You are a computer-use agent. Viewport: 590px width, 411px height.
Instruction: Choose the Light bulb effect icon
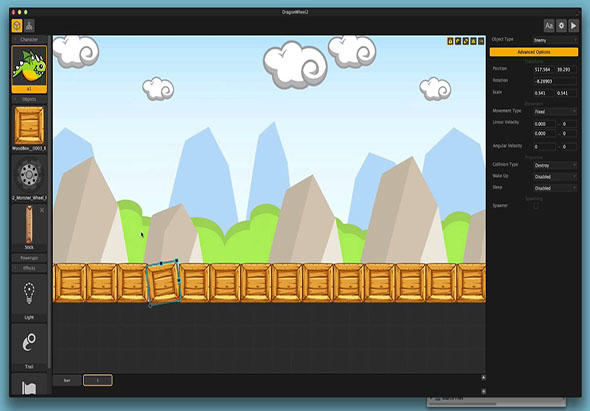pos(29,293)
